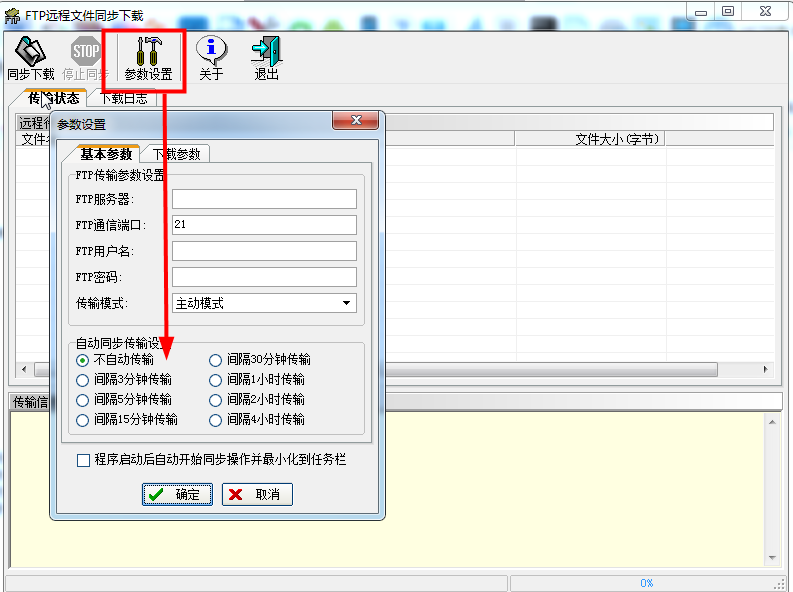Select 间隔30分钟传输 radio option
The image size is (793, 592).
(216, 360)
